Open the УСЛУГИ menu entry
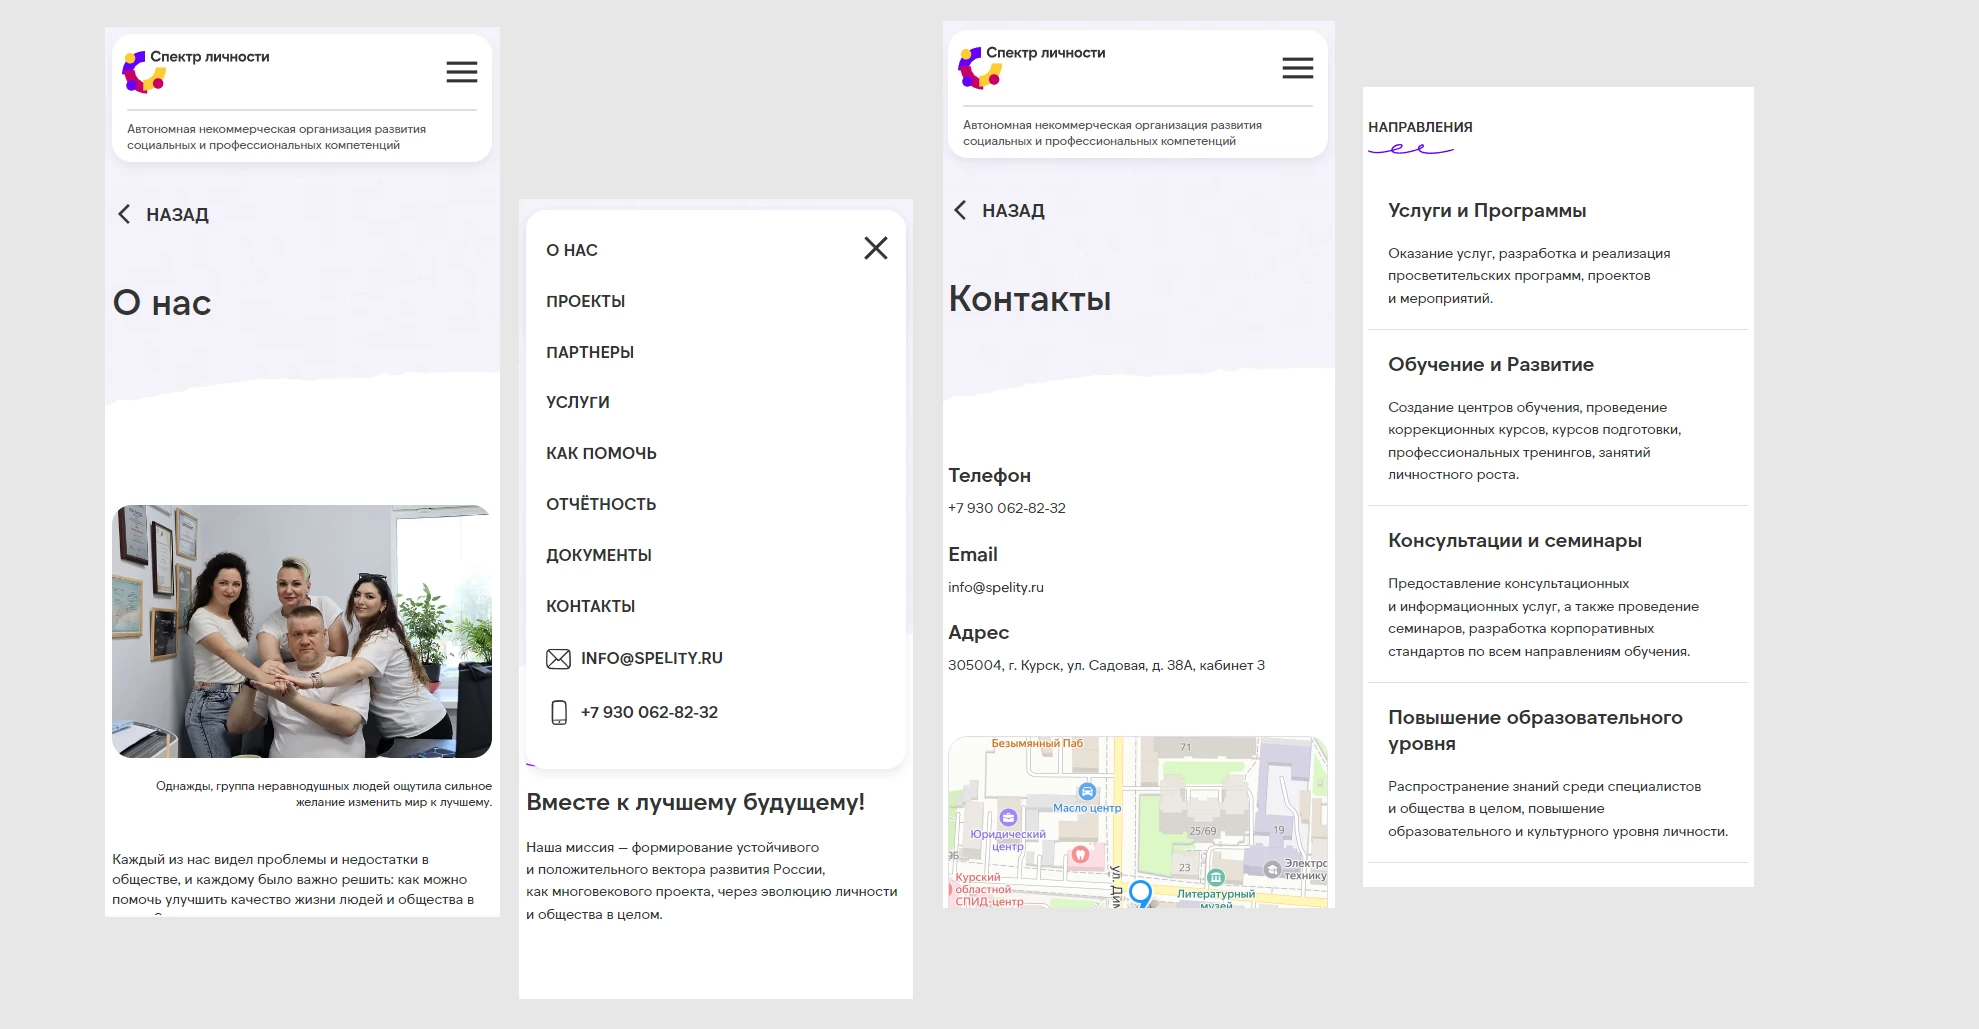 click(x=577, y=401)
